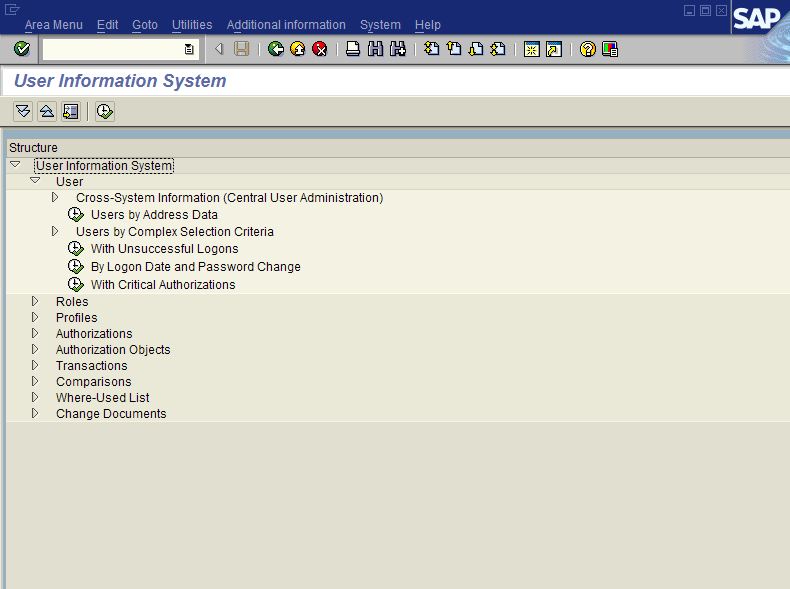The image size is (790, 589).
Task: Click the Next Page icon
Action: pyautogui.click(x=476, y=49)
